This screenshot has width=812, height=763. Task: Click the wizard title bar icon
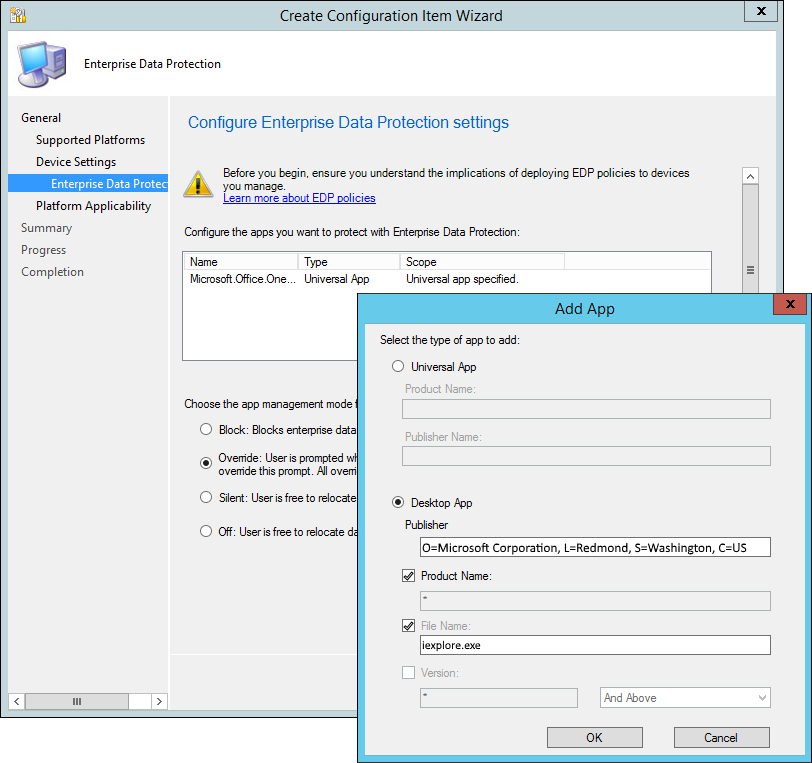(x=17, y=15)
